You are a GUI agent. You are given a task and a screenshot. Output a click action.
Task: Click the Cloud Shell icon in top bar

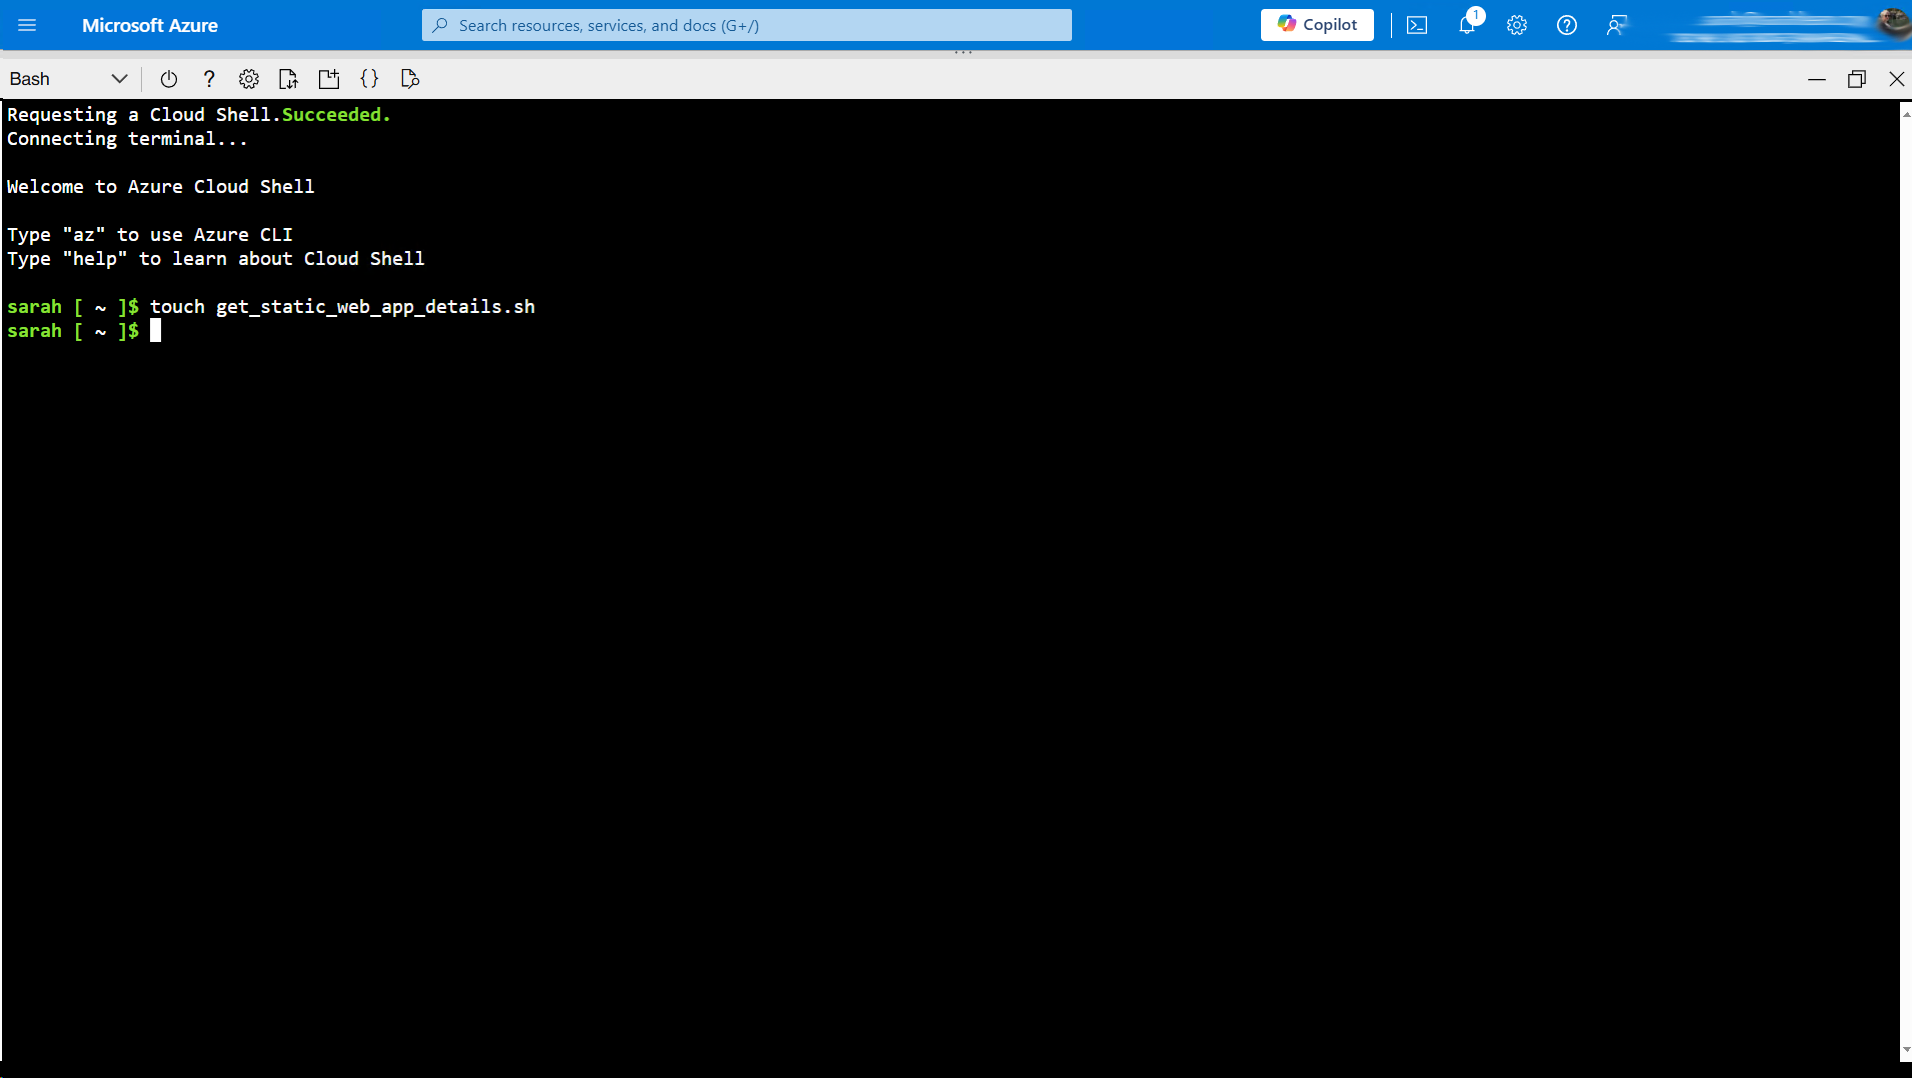tap(1416, 25)
